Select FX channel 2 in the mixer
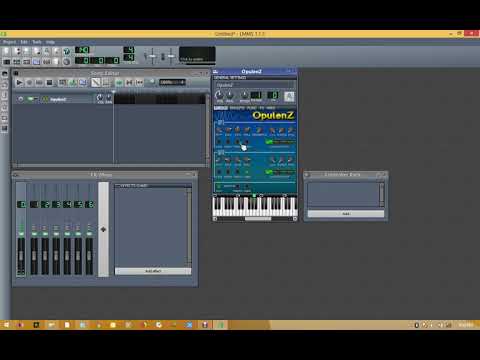The width and height of the screenshot is (480, 360). (x=45, y=204)
